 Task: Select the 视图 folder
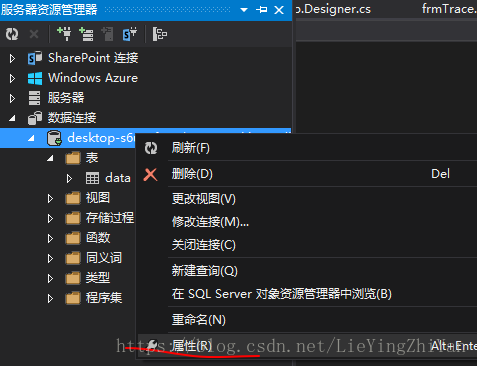[x=98, y=198]
